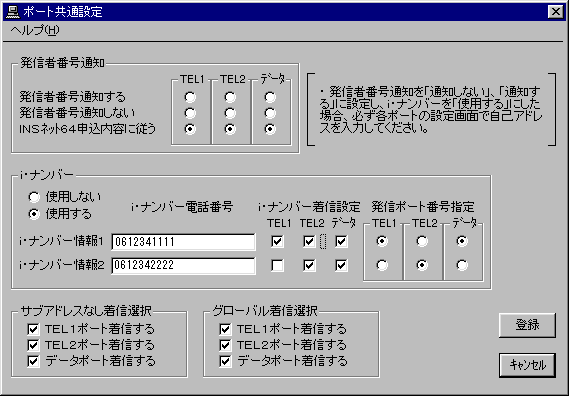Select 発信ポート番号指定 データ for i・ナンバー情報1

tap(462, 241)
